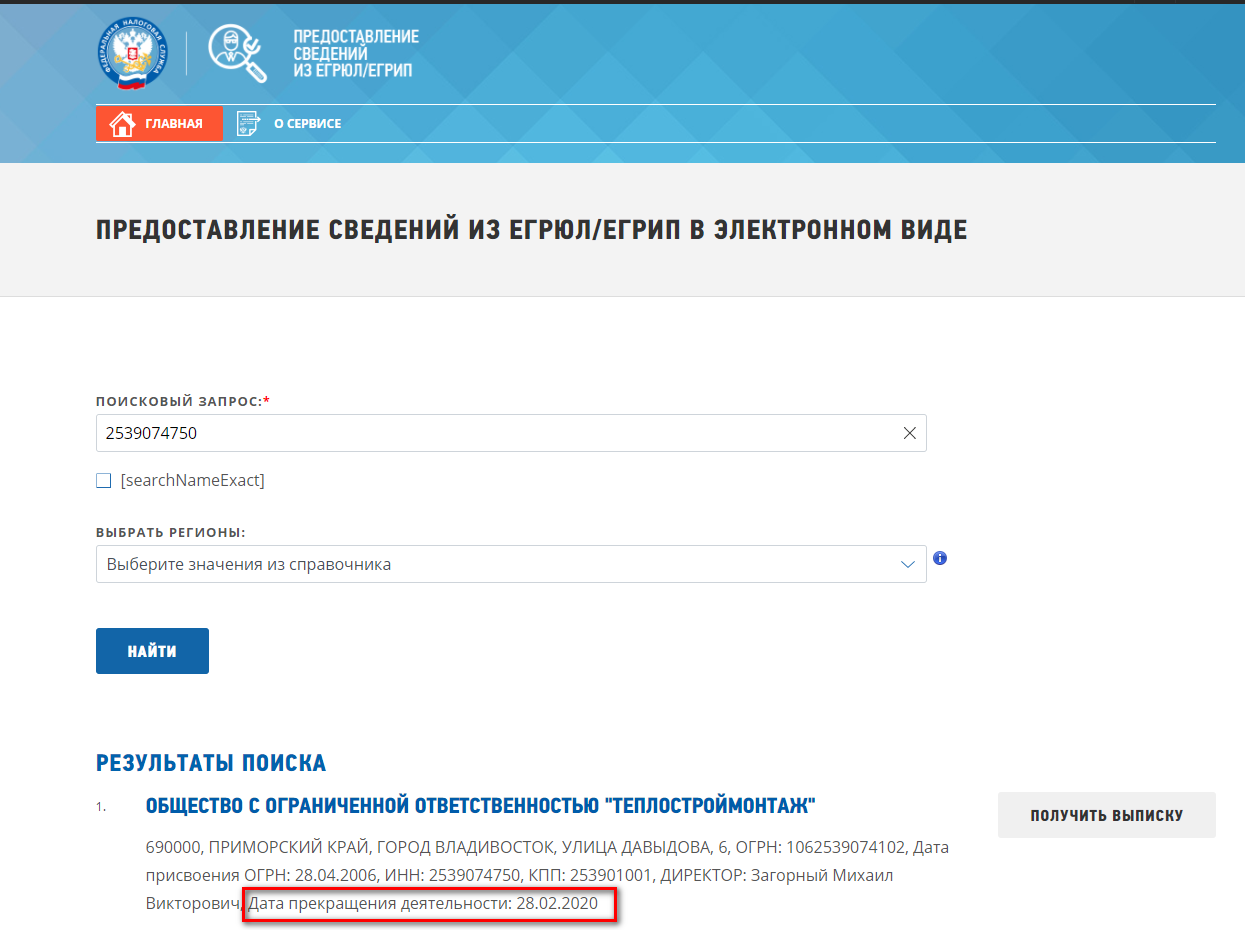The width and height of the screenshot is (1245, 930).
Task: Open the ТЕПЛОСТРОЙМОНТАЖ company result link
Action: click(481, 806)
